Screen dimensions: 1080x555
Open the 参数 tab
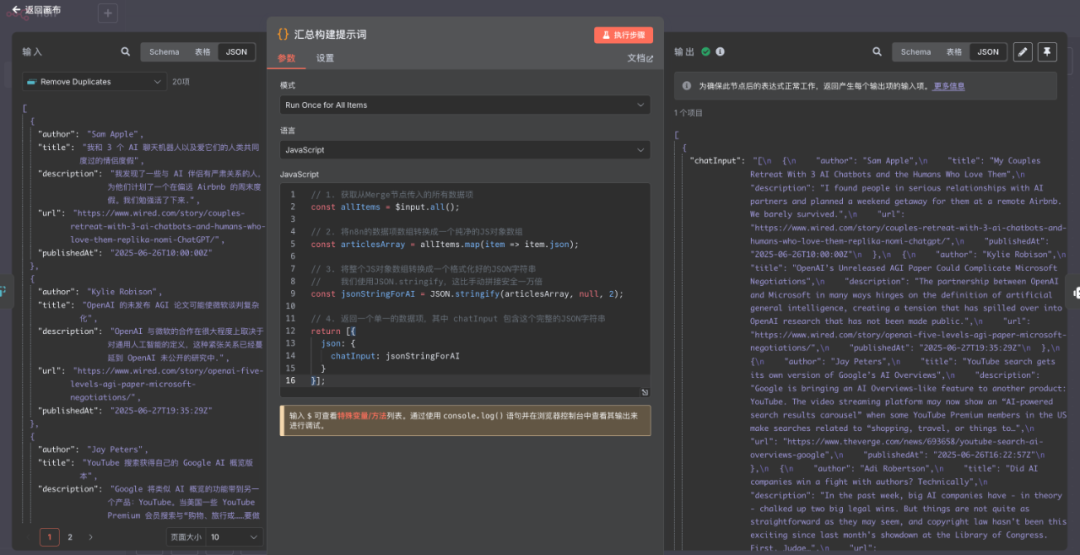click(287, 59)
